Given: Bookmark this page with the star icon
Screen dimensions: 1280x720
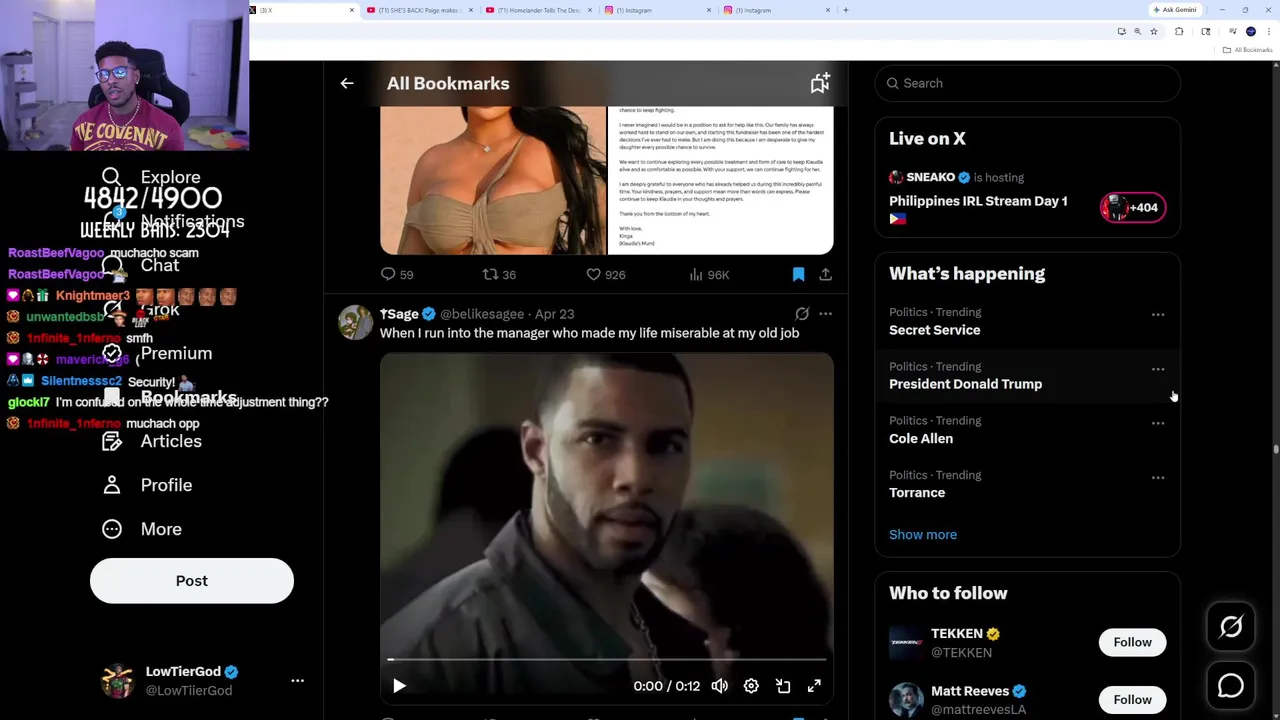Looking at the screenshot, I should [x=1153, y=32].
